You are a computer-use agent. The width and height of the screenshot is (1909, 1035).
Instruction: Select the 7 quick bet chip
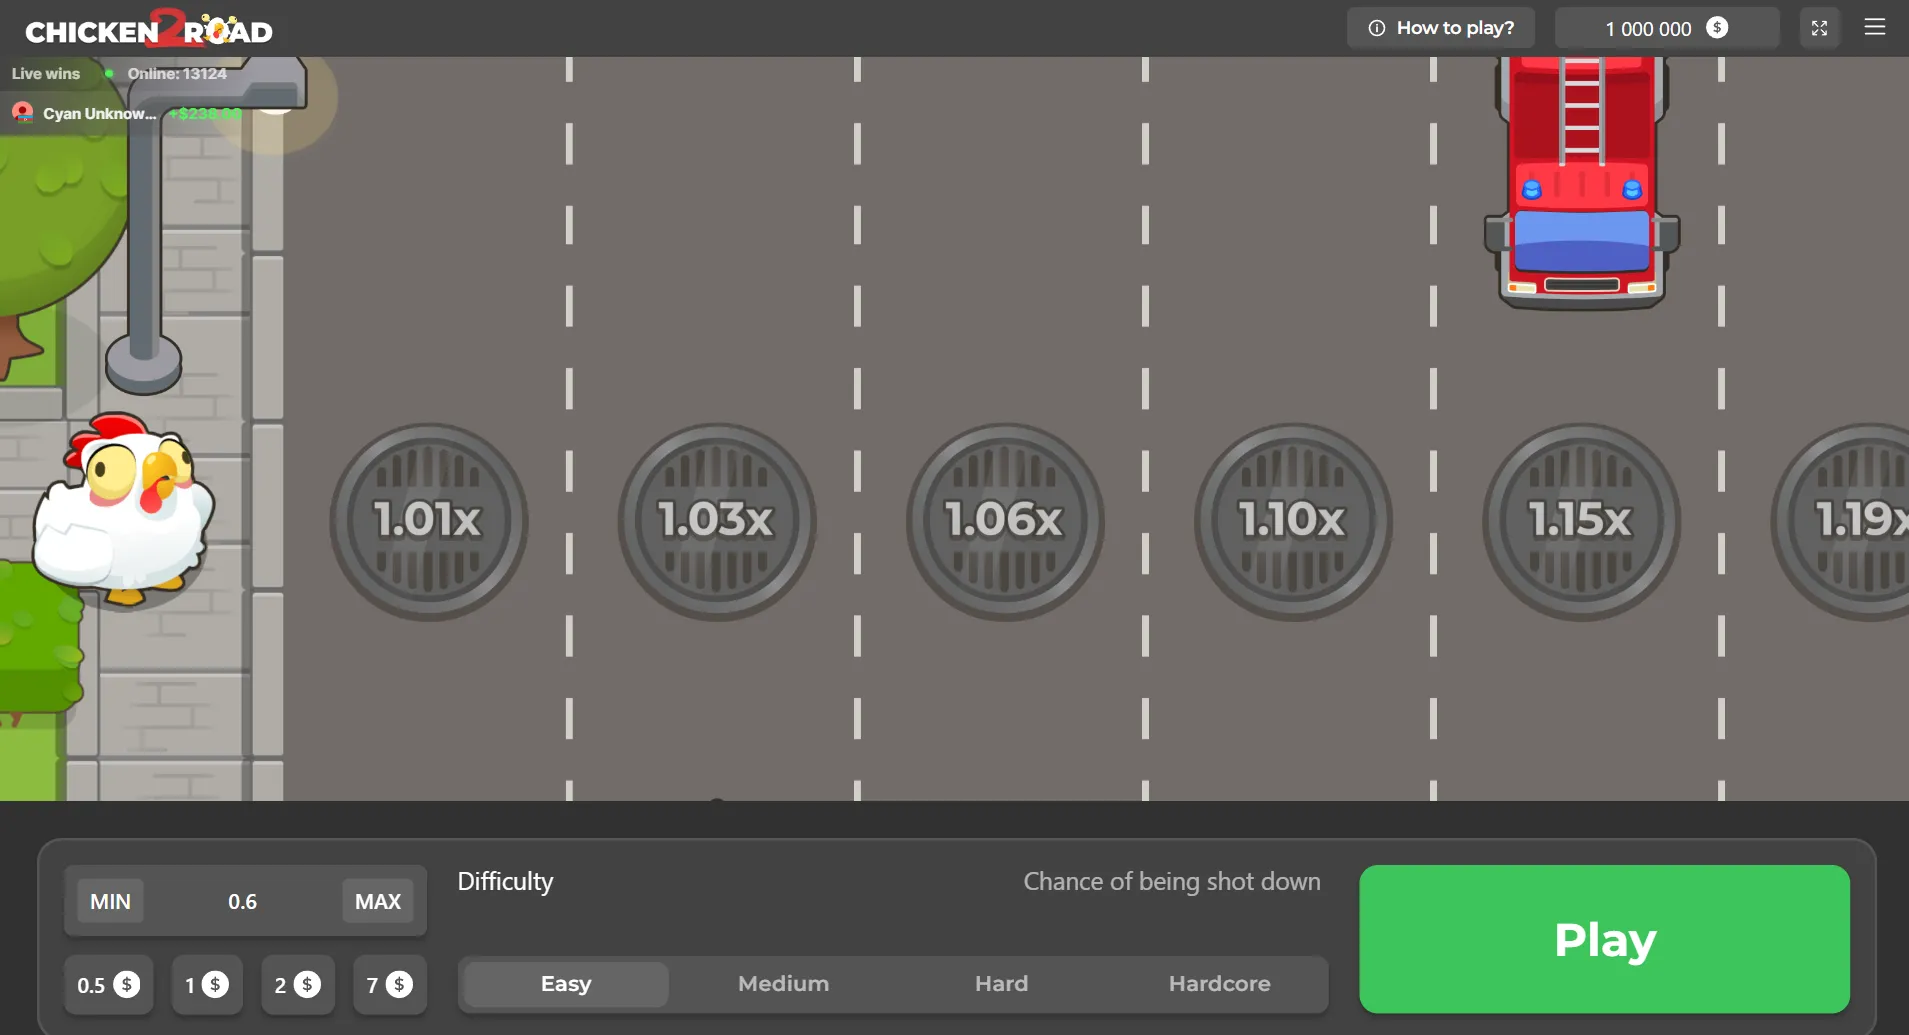(389, 984)
